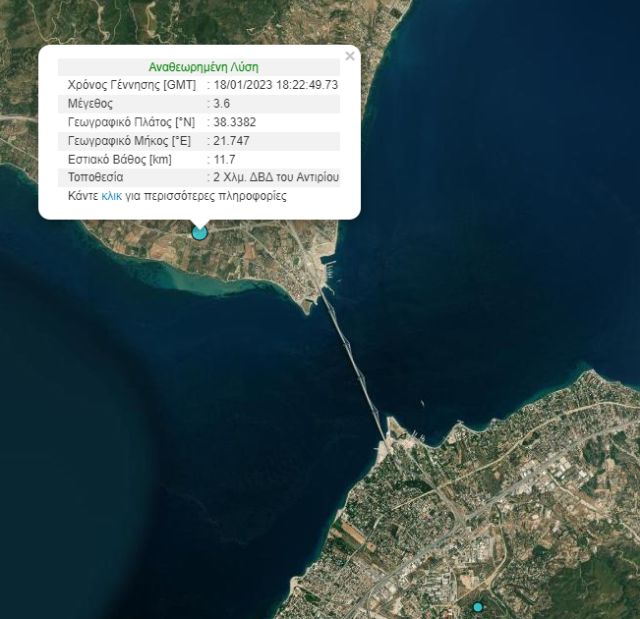Open the 'κλικ' link for more information
Image resolution: width=640 pixels, height=619 pixels.
click(x=111, y=196)
